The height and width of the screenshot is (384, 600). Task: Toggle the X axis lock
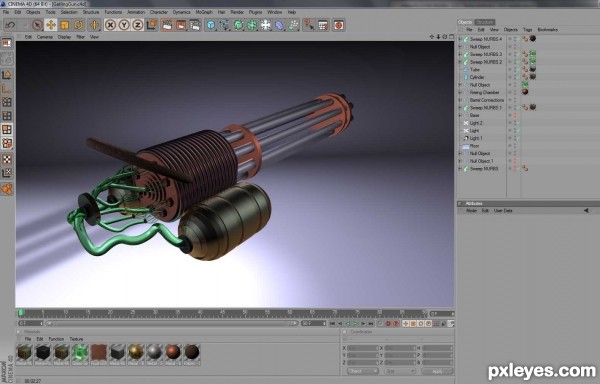click(110, 25)
